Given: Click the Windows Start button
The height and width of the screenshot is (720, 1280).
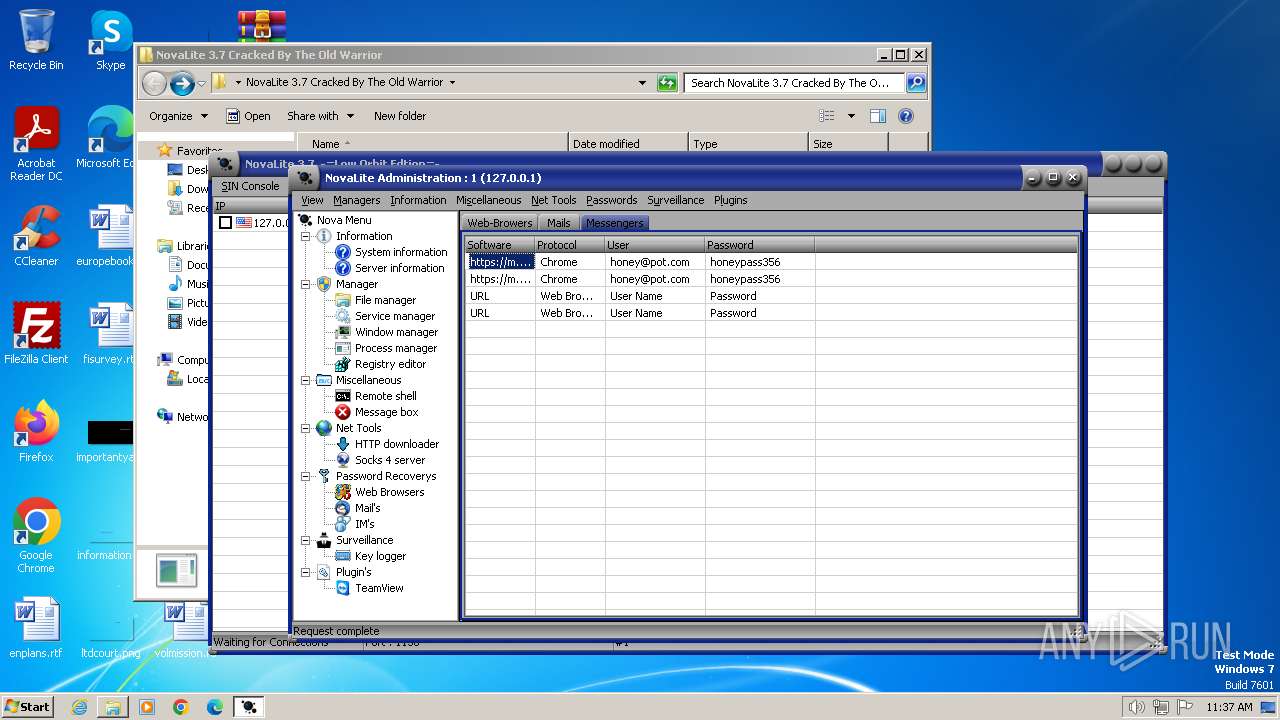Looking at the screenshot, I should tap(28, 707).
